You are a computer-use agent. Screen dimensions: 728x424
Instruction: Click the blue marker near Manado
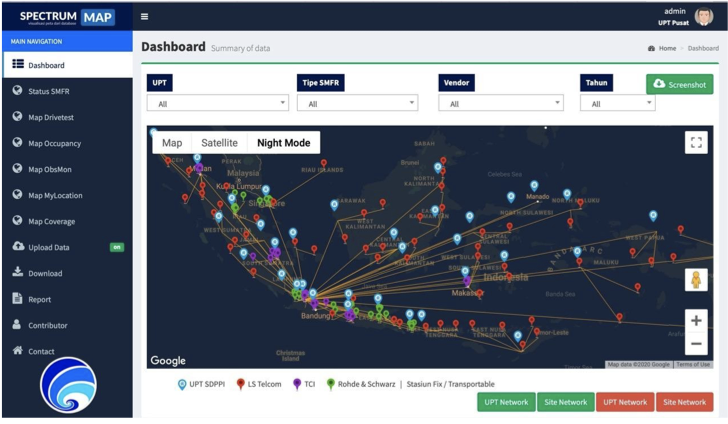pyautogui.click(x=534, y=186)
